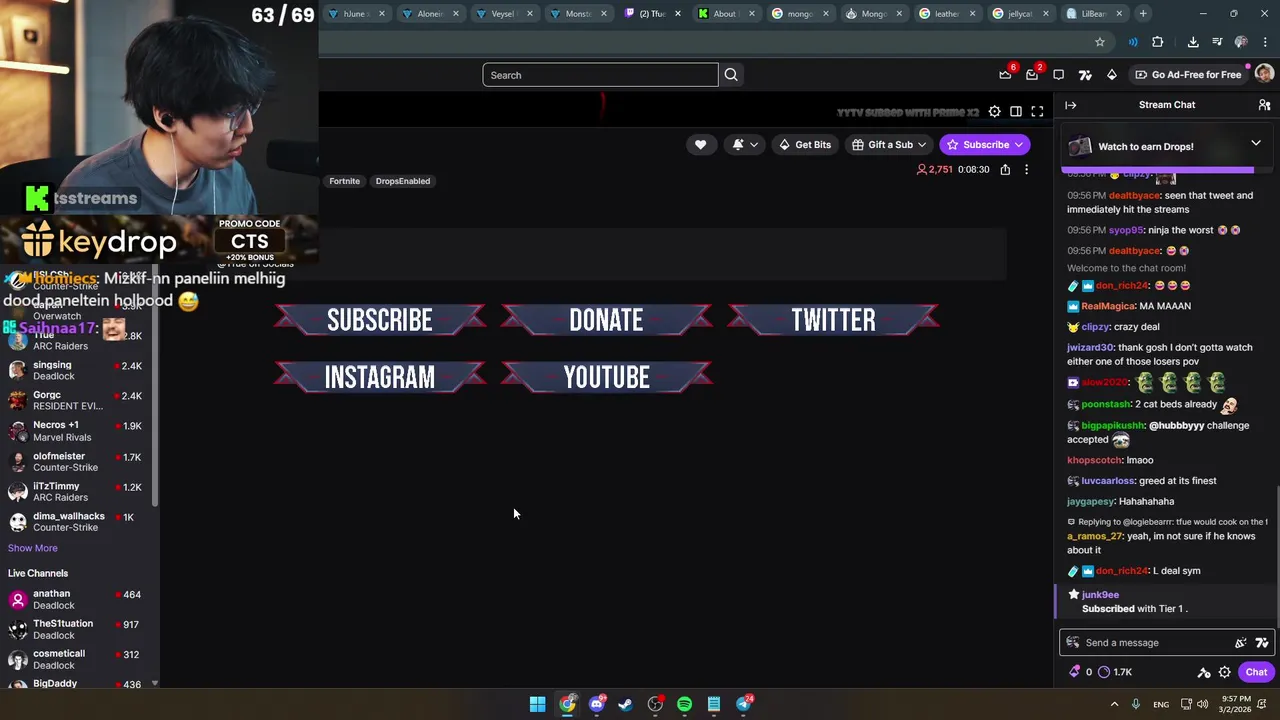Open Windows Start menu
This screenshot has width=1280, height=720.
click(538, 704)
